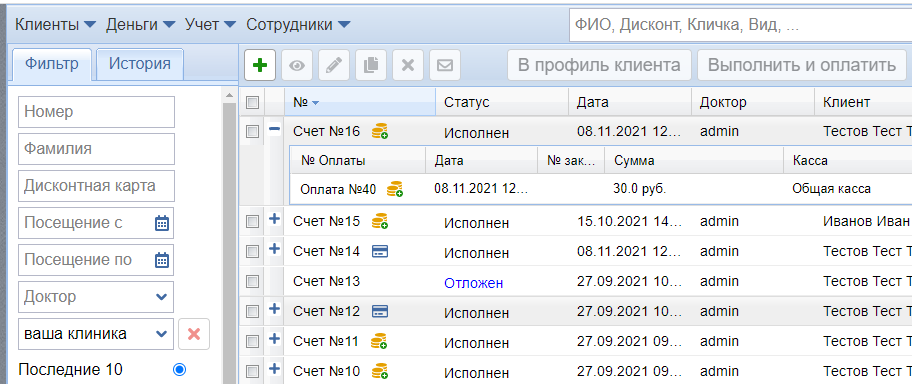Click the Общая касса cell
The width and height of the screenshot is (912, 384).
coord(831,189)
